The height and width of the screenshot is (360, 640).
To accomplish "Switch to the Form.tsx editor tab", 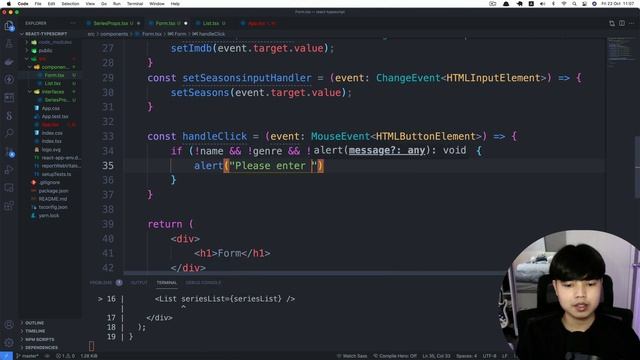I will point(168,23).
